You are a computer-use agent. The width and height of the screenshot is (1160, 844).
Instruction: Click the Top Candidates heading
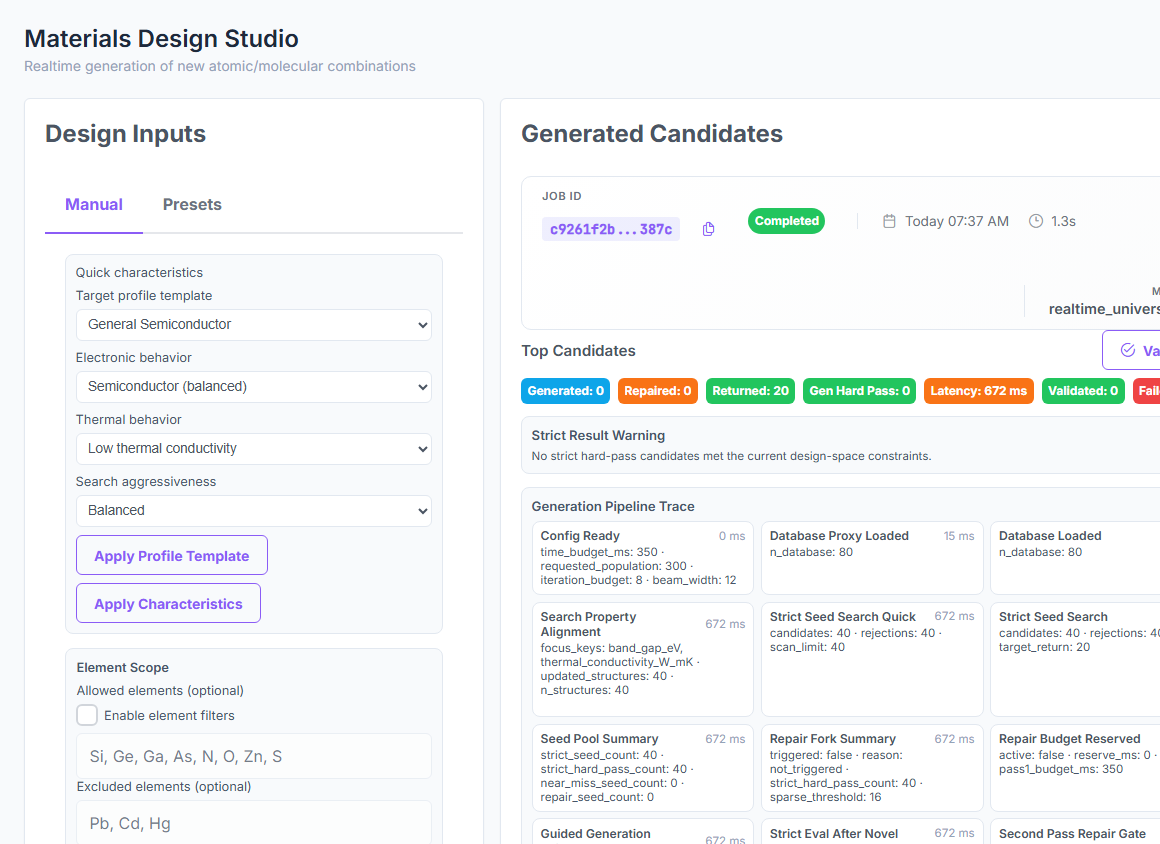(x=579, y=351)
